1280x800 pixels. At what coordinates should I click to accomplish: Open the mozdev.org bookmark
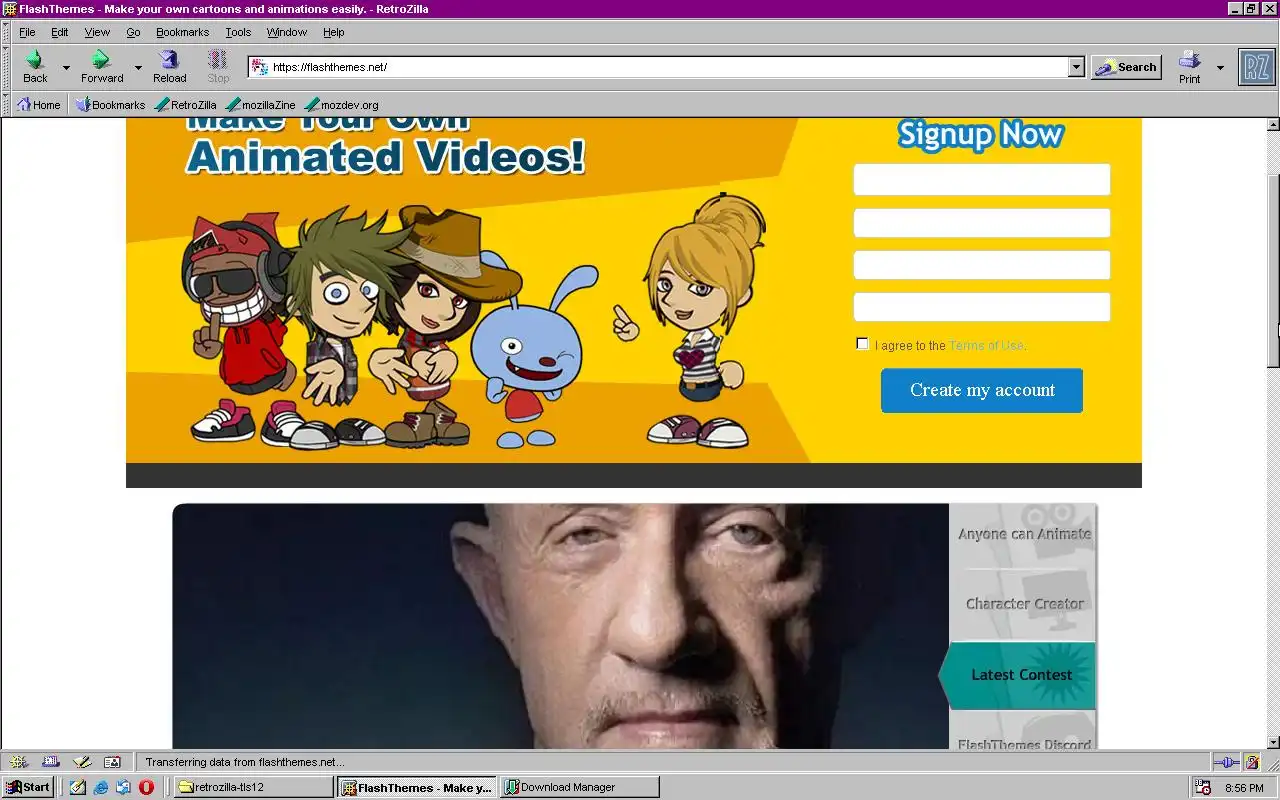pyautogui.click(x=341, y=104)
